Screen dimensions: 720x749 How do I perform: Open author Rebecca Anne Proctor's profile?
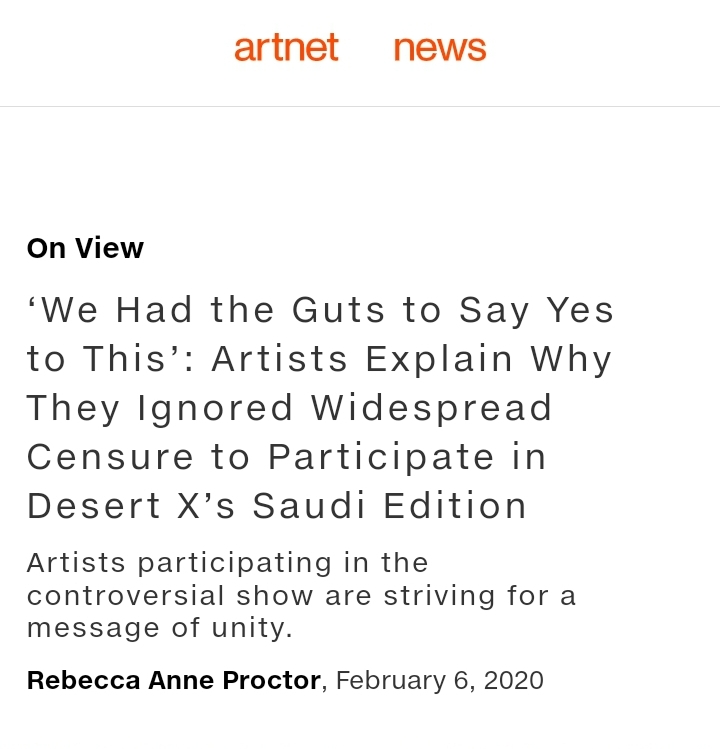pos(173,681)
